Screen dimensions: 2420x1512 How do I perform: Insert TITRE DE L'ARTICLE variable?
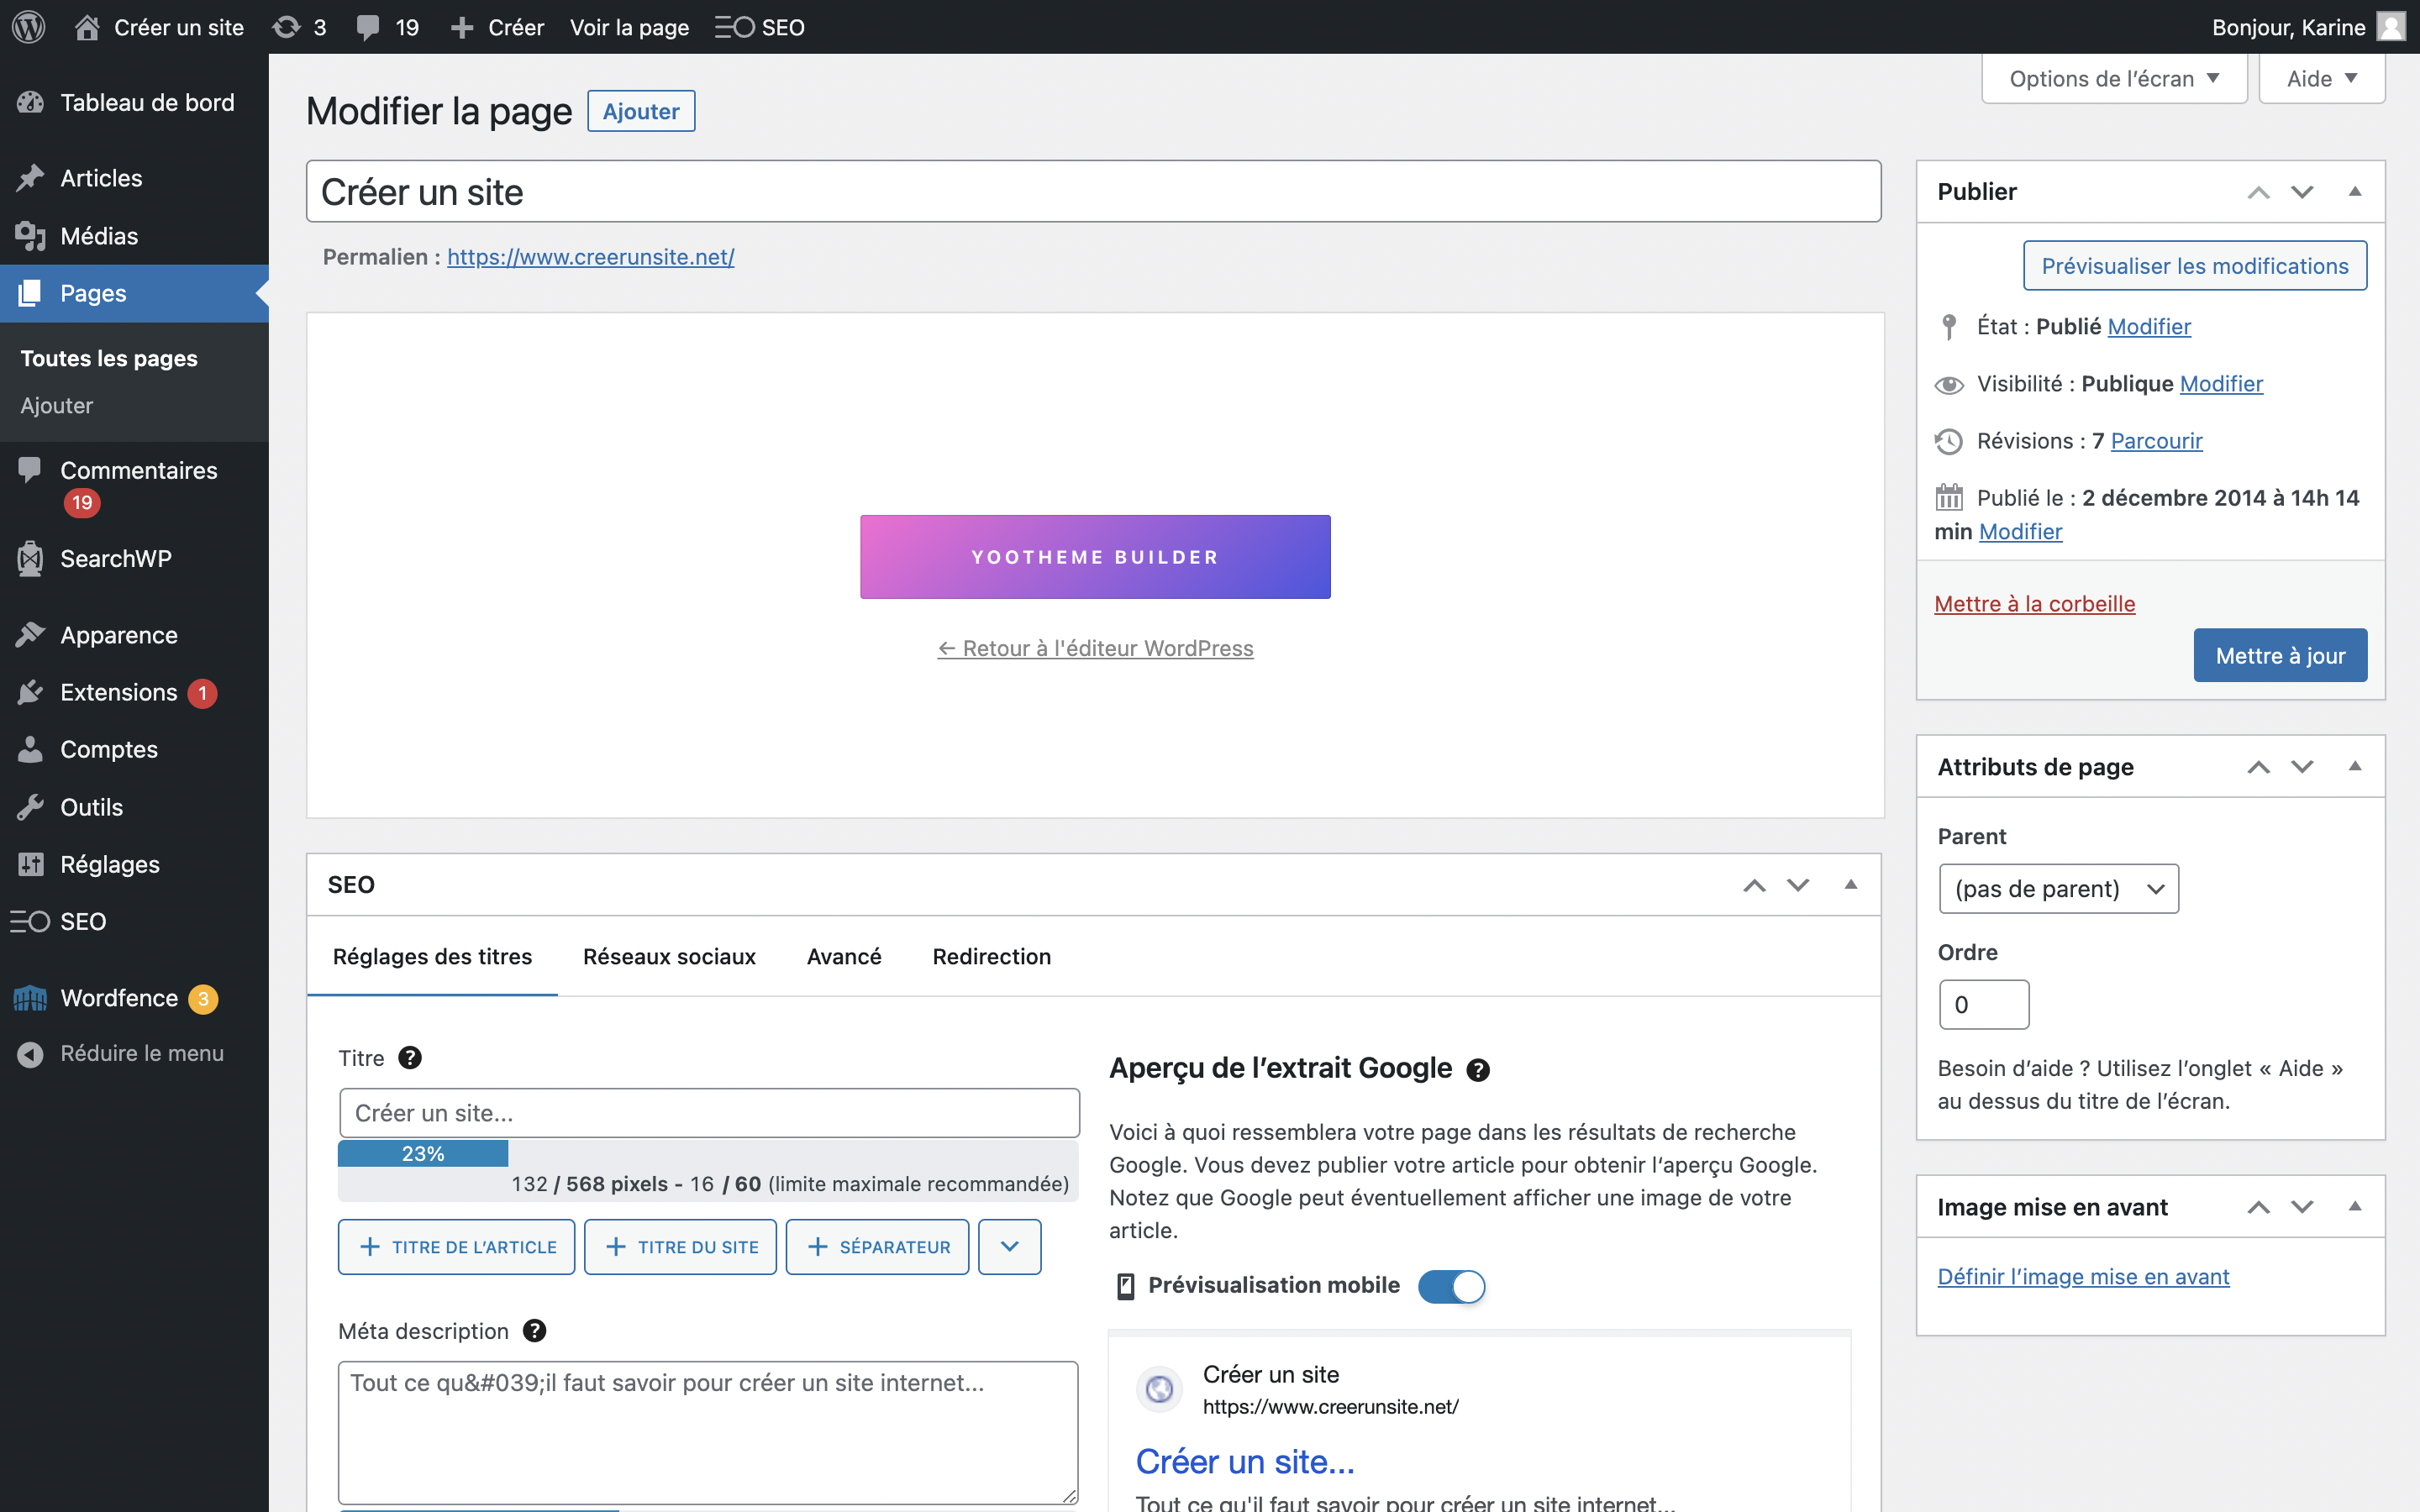456,1246
